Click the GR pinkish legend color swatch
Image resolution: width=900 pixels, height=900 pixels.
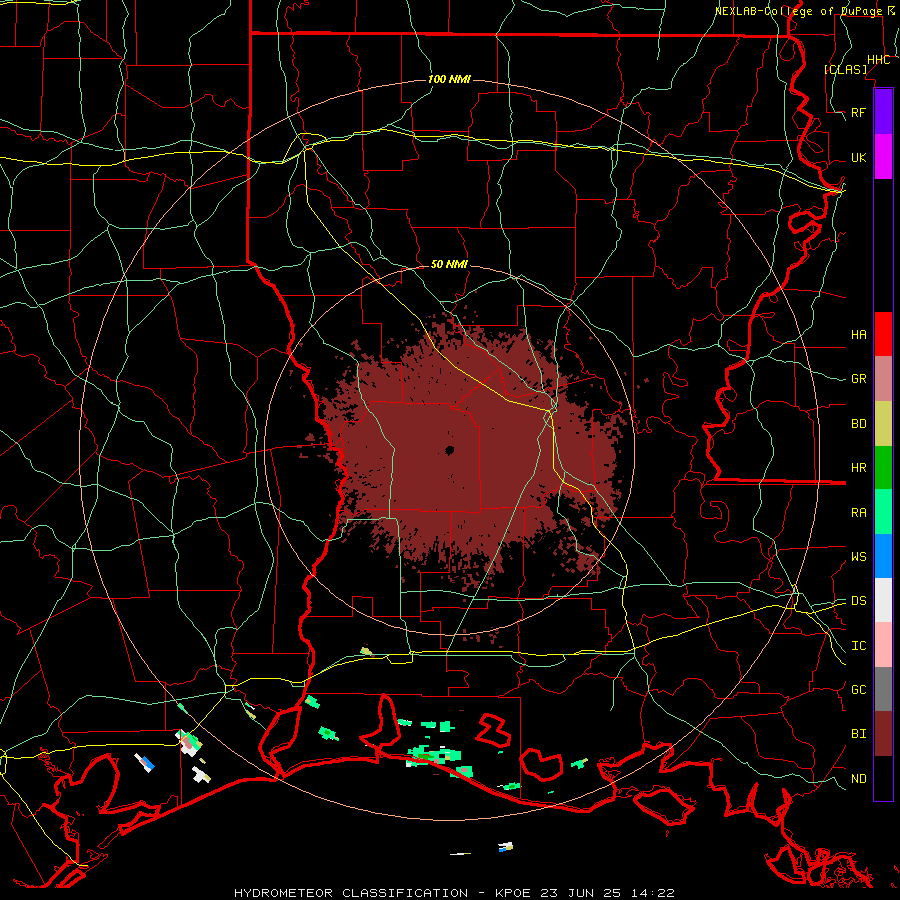click(883, 379)
